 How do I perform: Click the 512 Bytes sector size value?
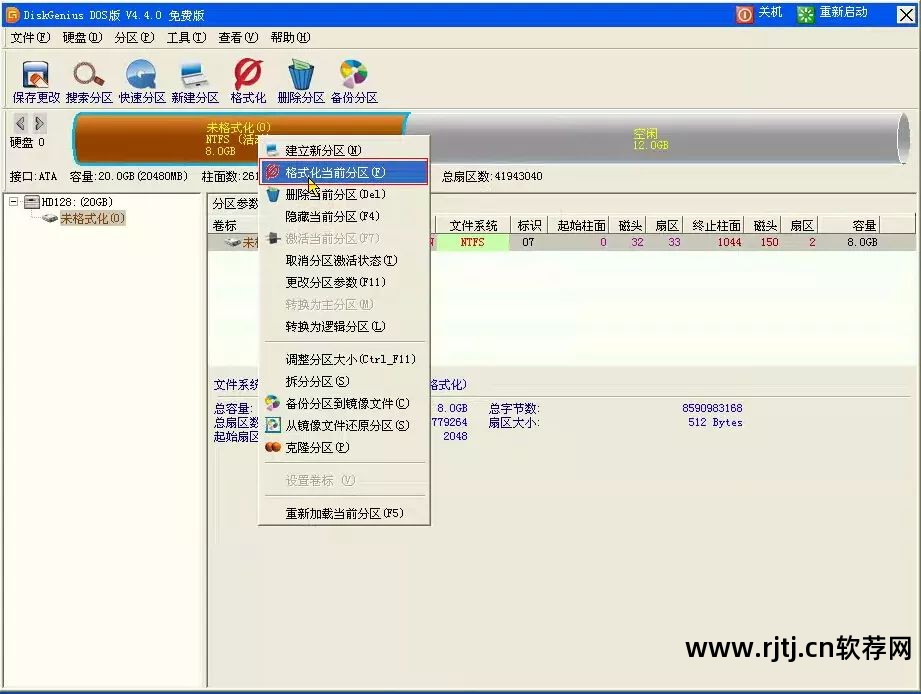coord(715,423)
